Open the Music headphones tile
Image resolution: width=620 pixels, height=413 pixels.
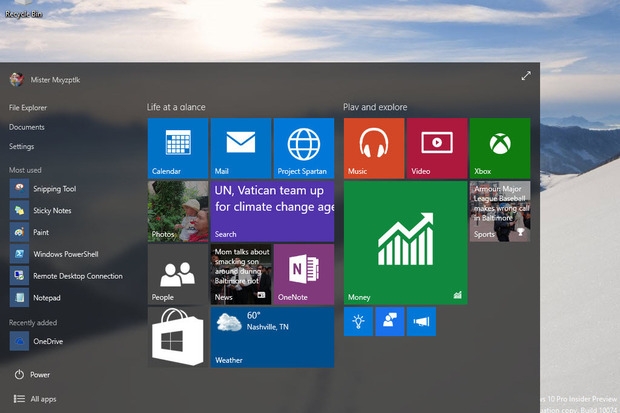tap(374, 148)
